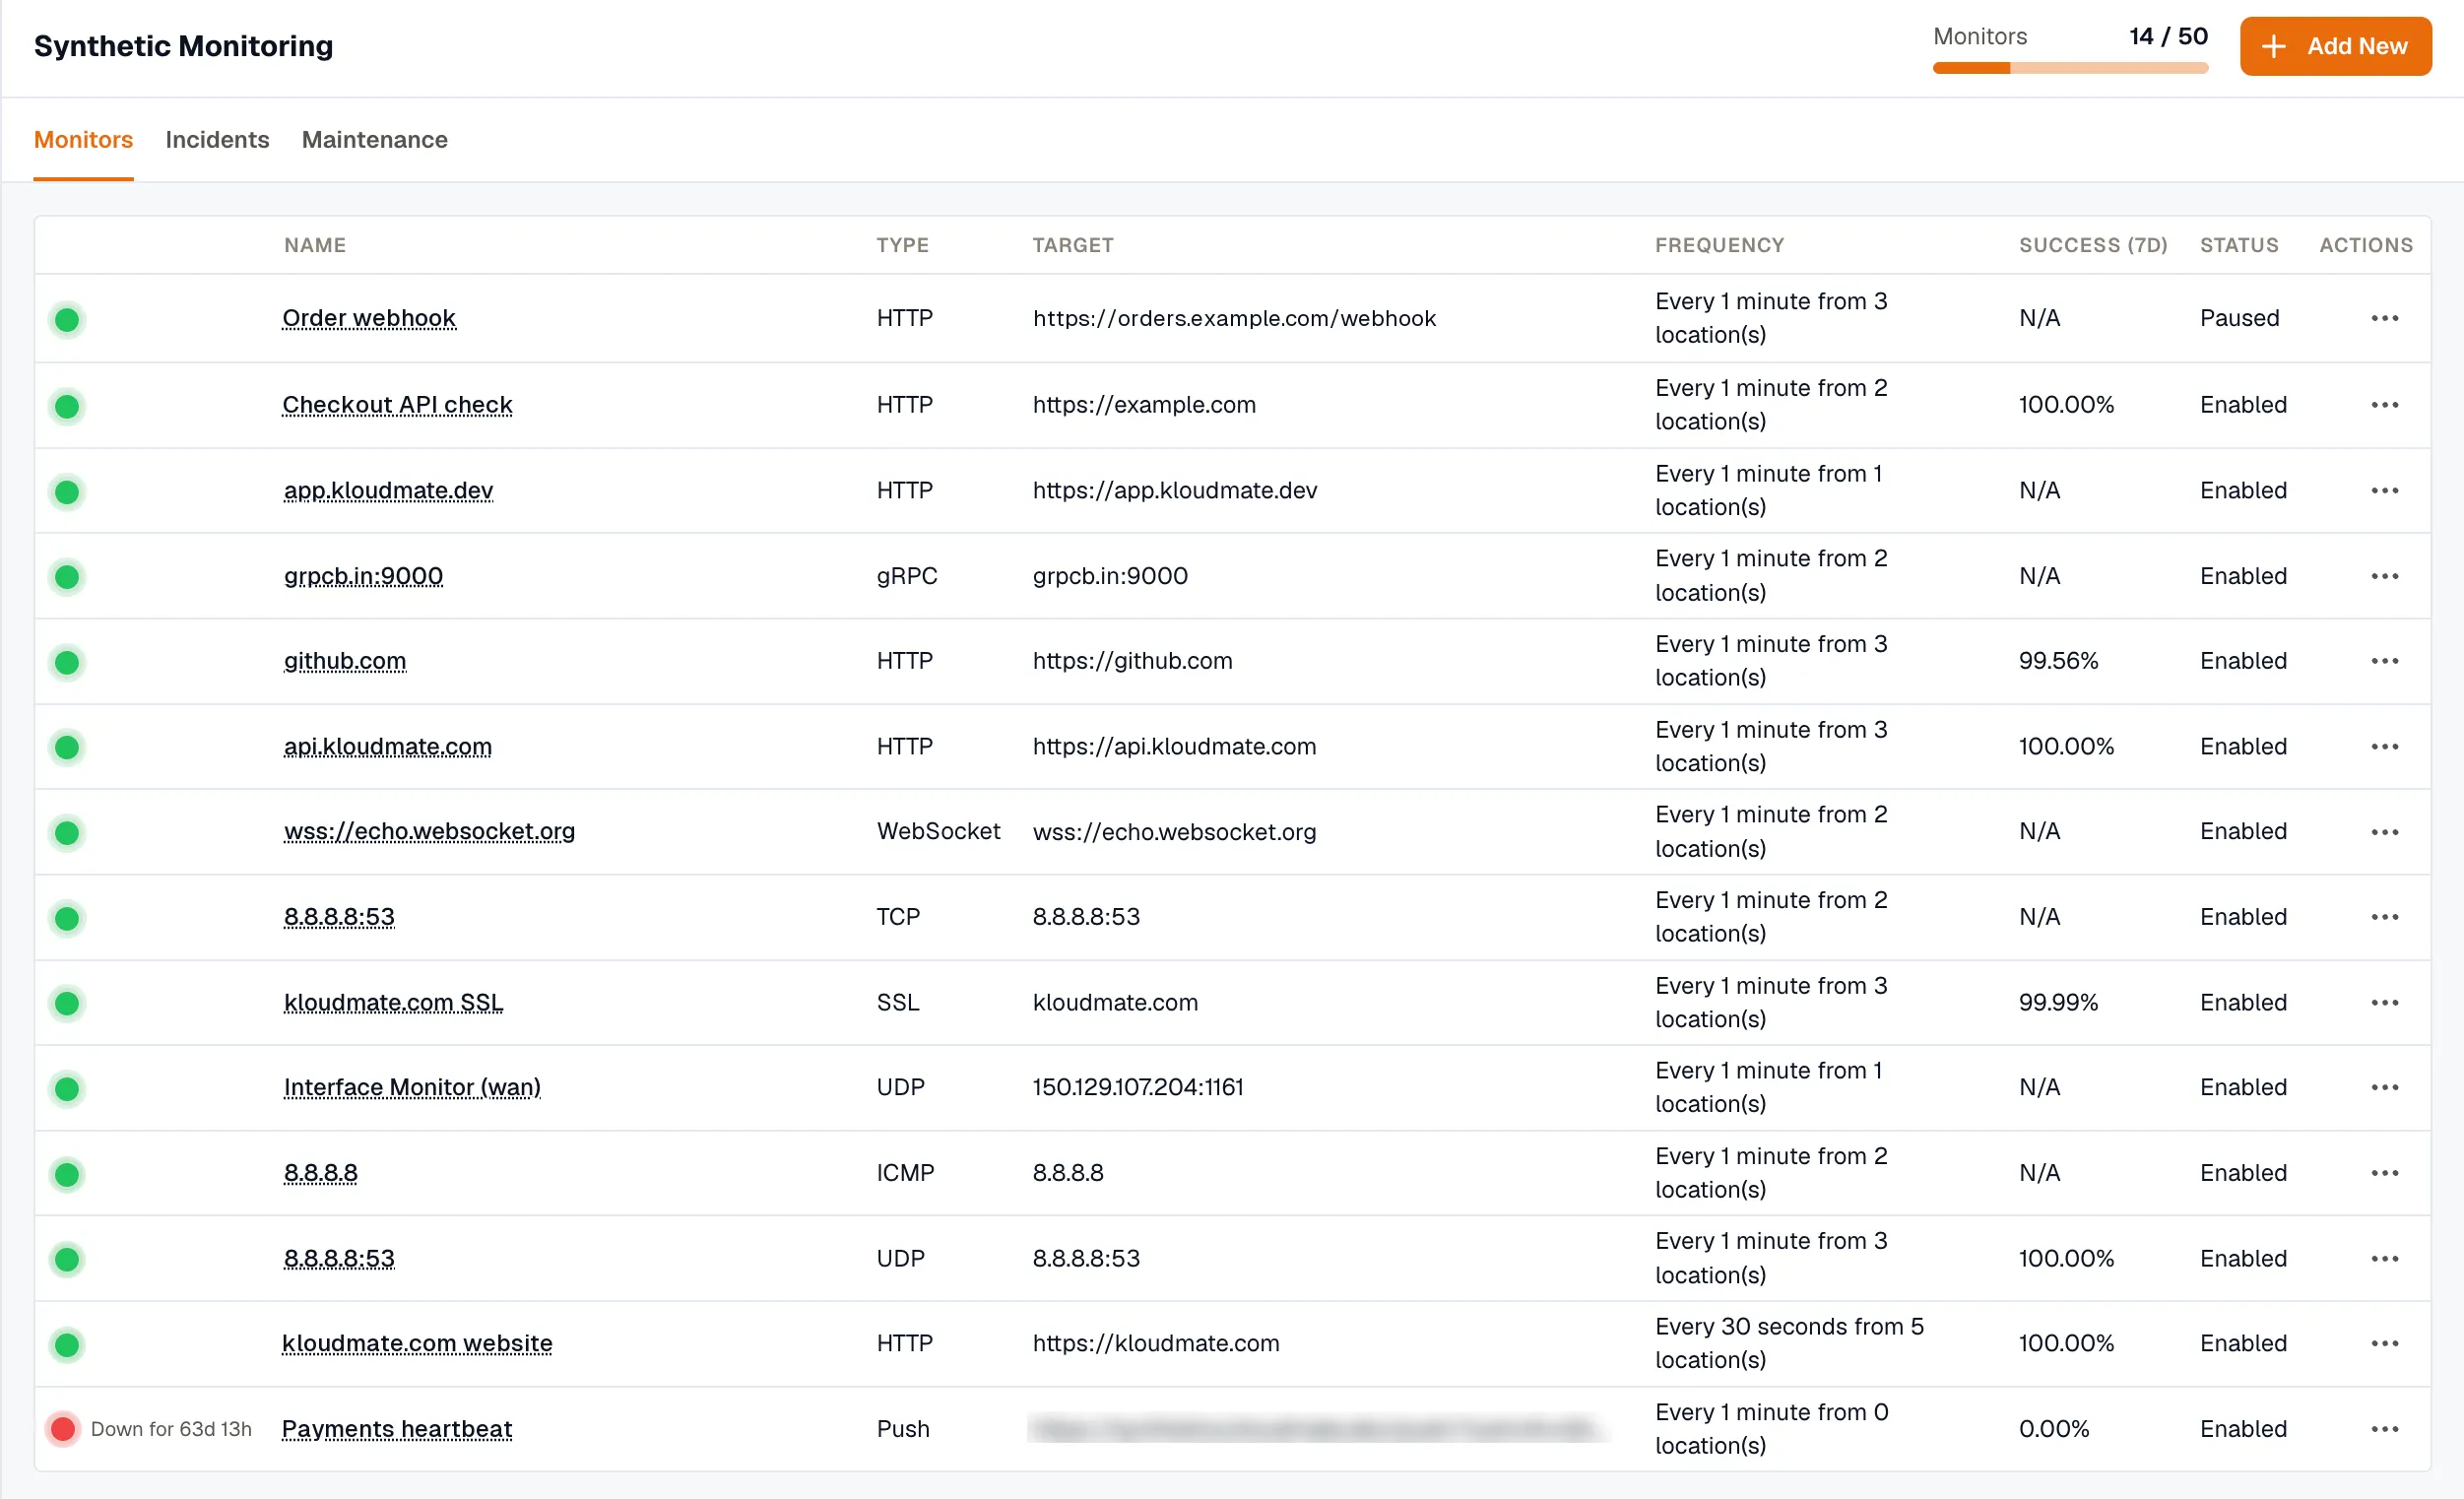
Task: Expand the actions dropdown for Interface Monitor (wan)
Action: point(2384,1088)
